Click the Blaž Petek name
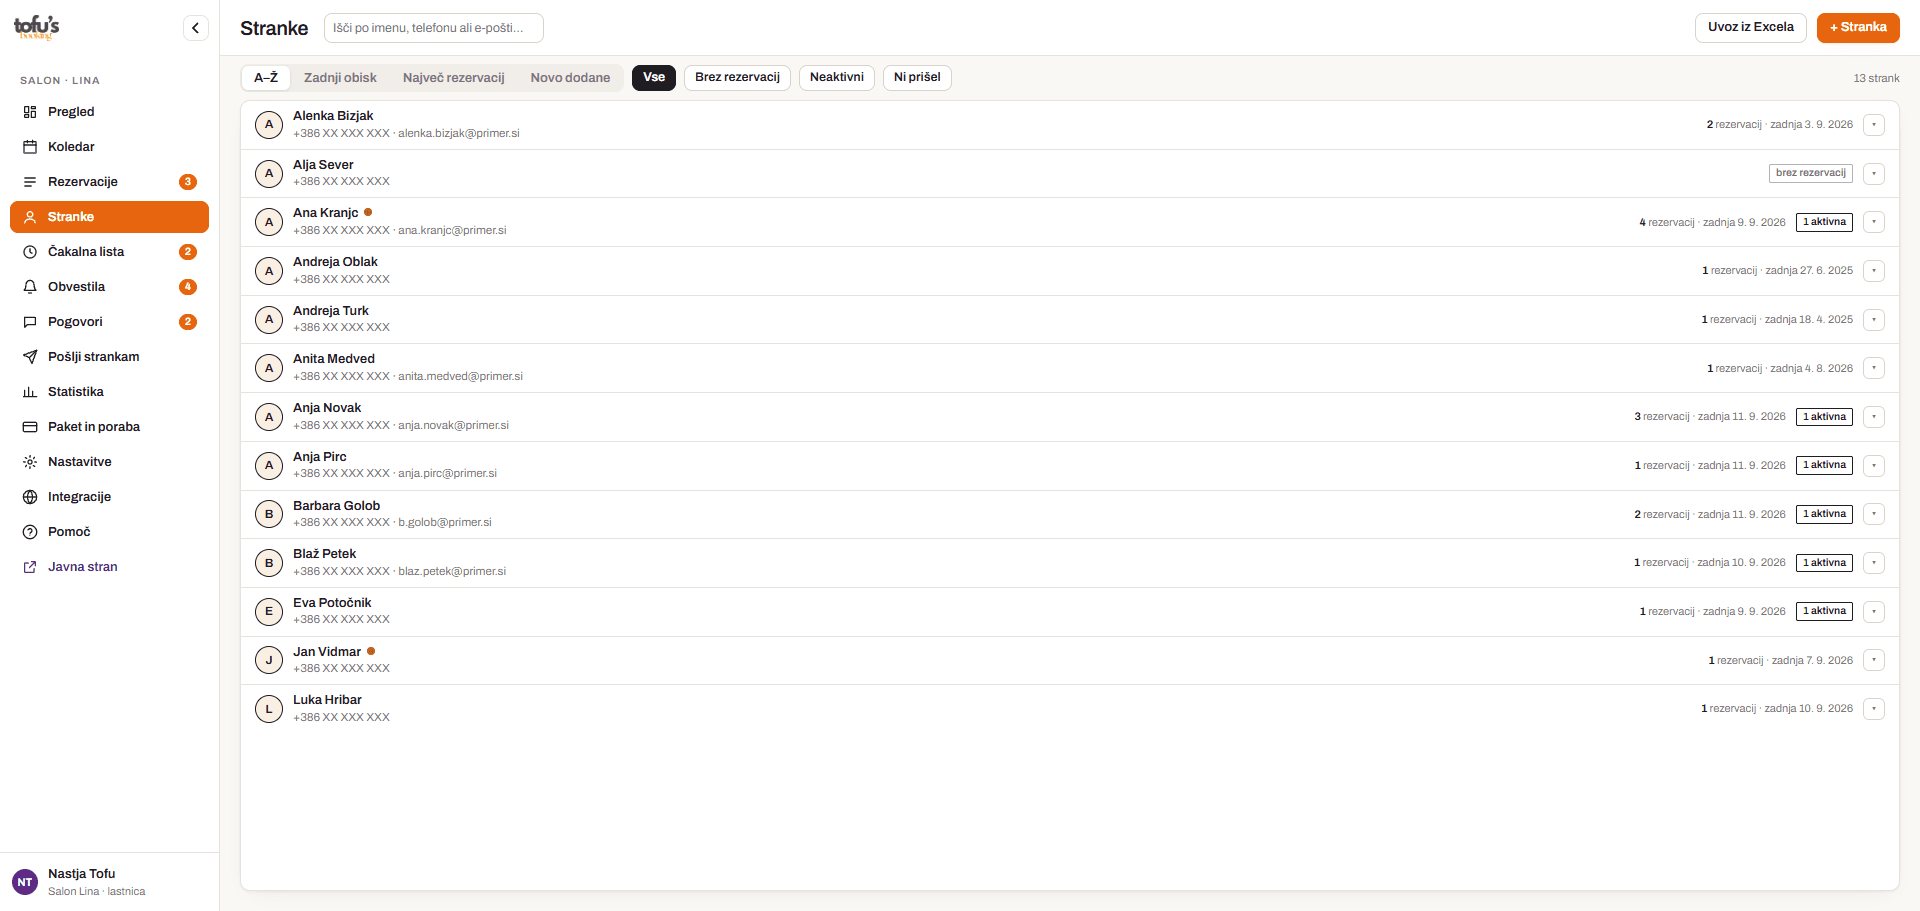Screen dimensions: 1920x911 tap(325, 554)
